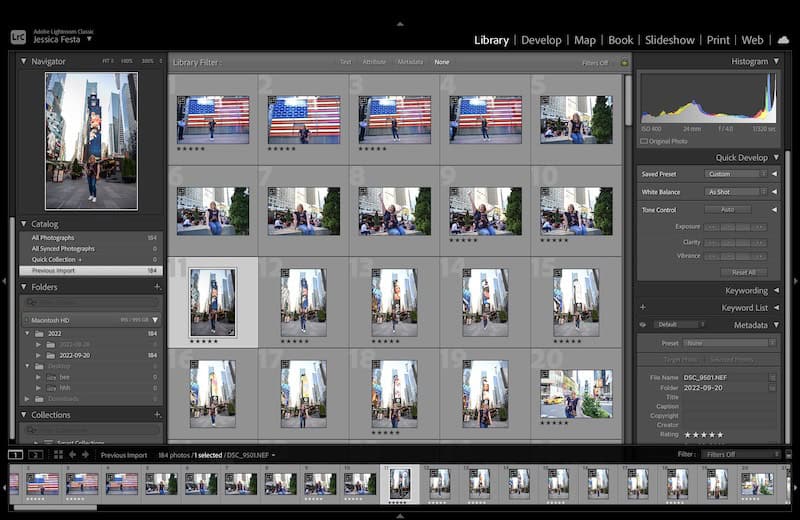Collapse the Navigator panel
This screenshot has height=520, width=800.
pos(23,61)
